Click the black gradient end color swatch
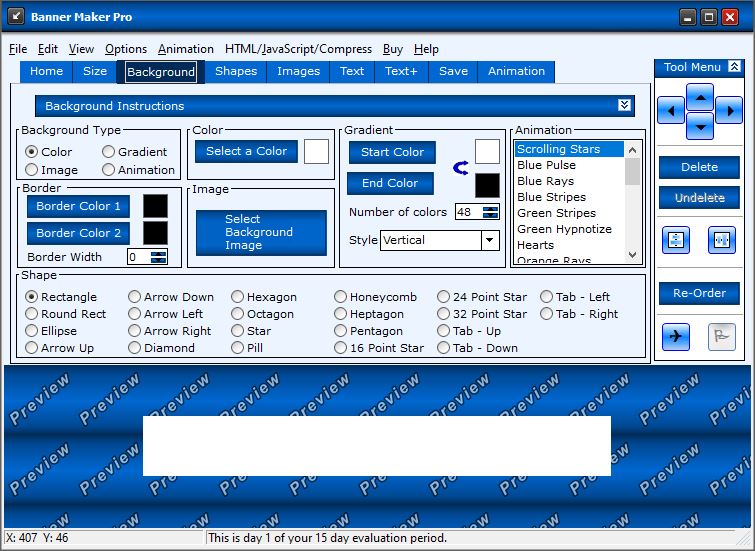This screenshot has height=551, width=755. (x=487, y=185)
